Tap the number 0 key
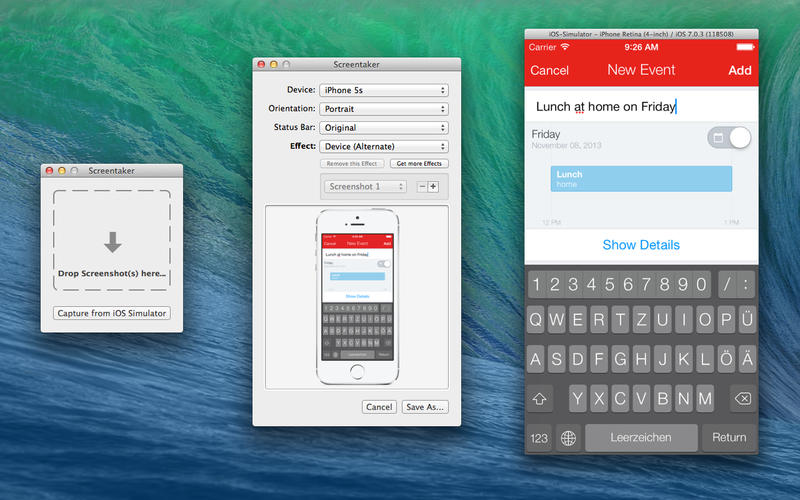This screenshot has width=800, height=500. coord(702,284)
